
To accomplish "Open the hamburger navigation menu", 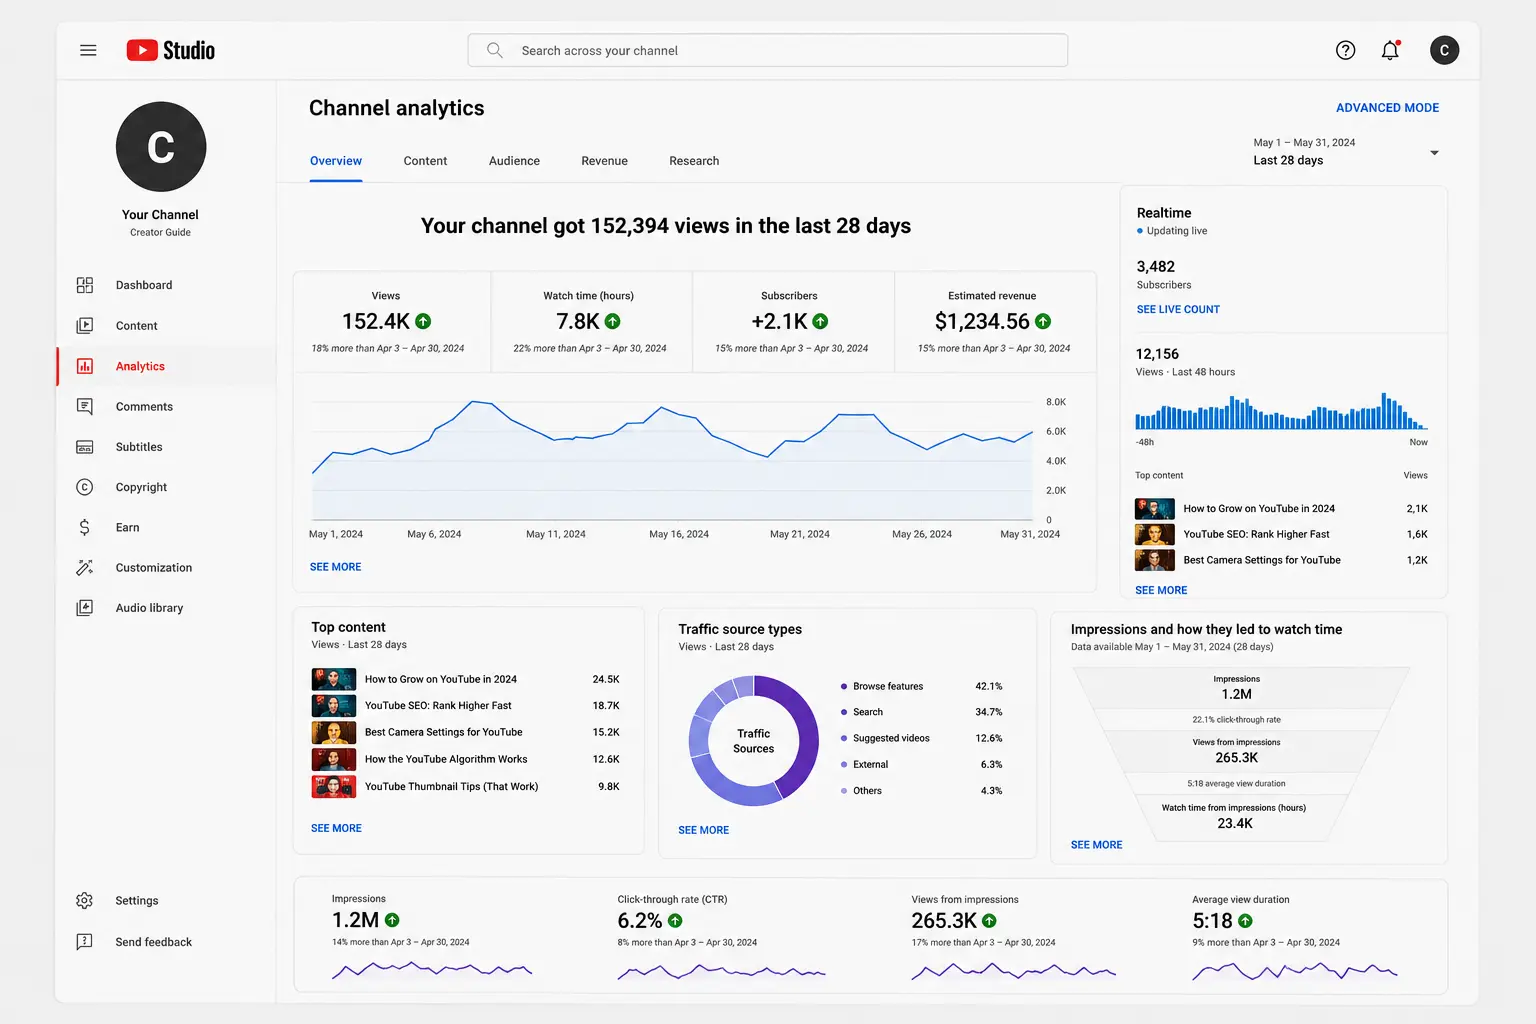I will [x=88, y=50].
